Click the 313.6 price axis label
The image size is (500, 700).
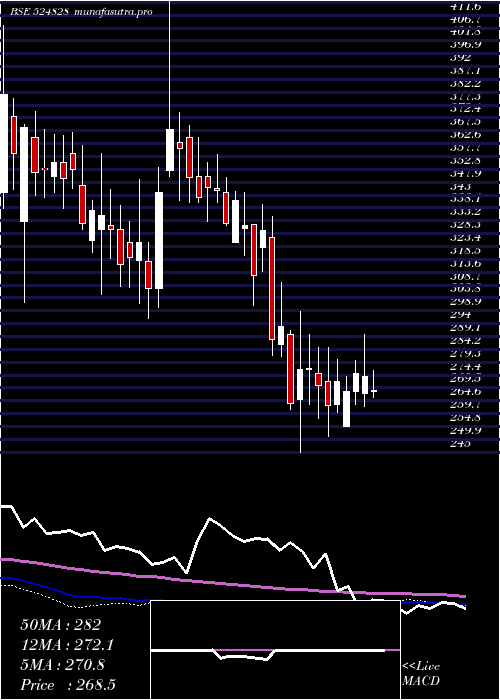[466, 264]
